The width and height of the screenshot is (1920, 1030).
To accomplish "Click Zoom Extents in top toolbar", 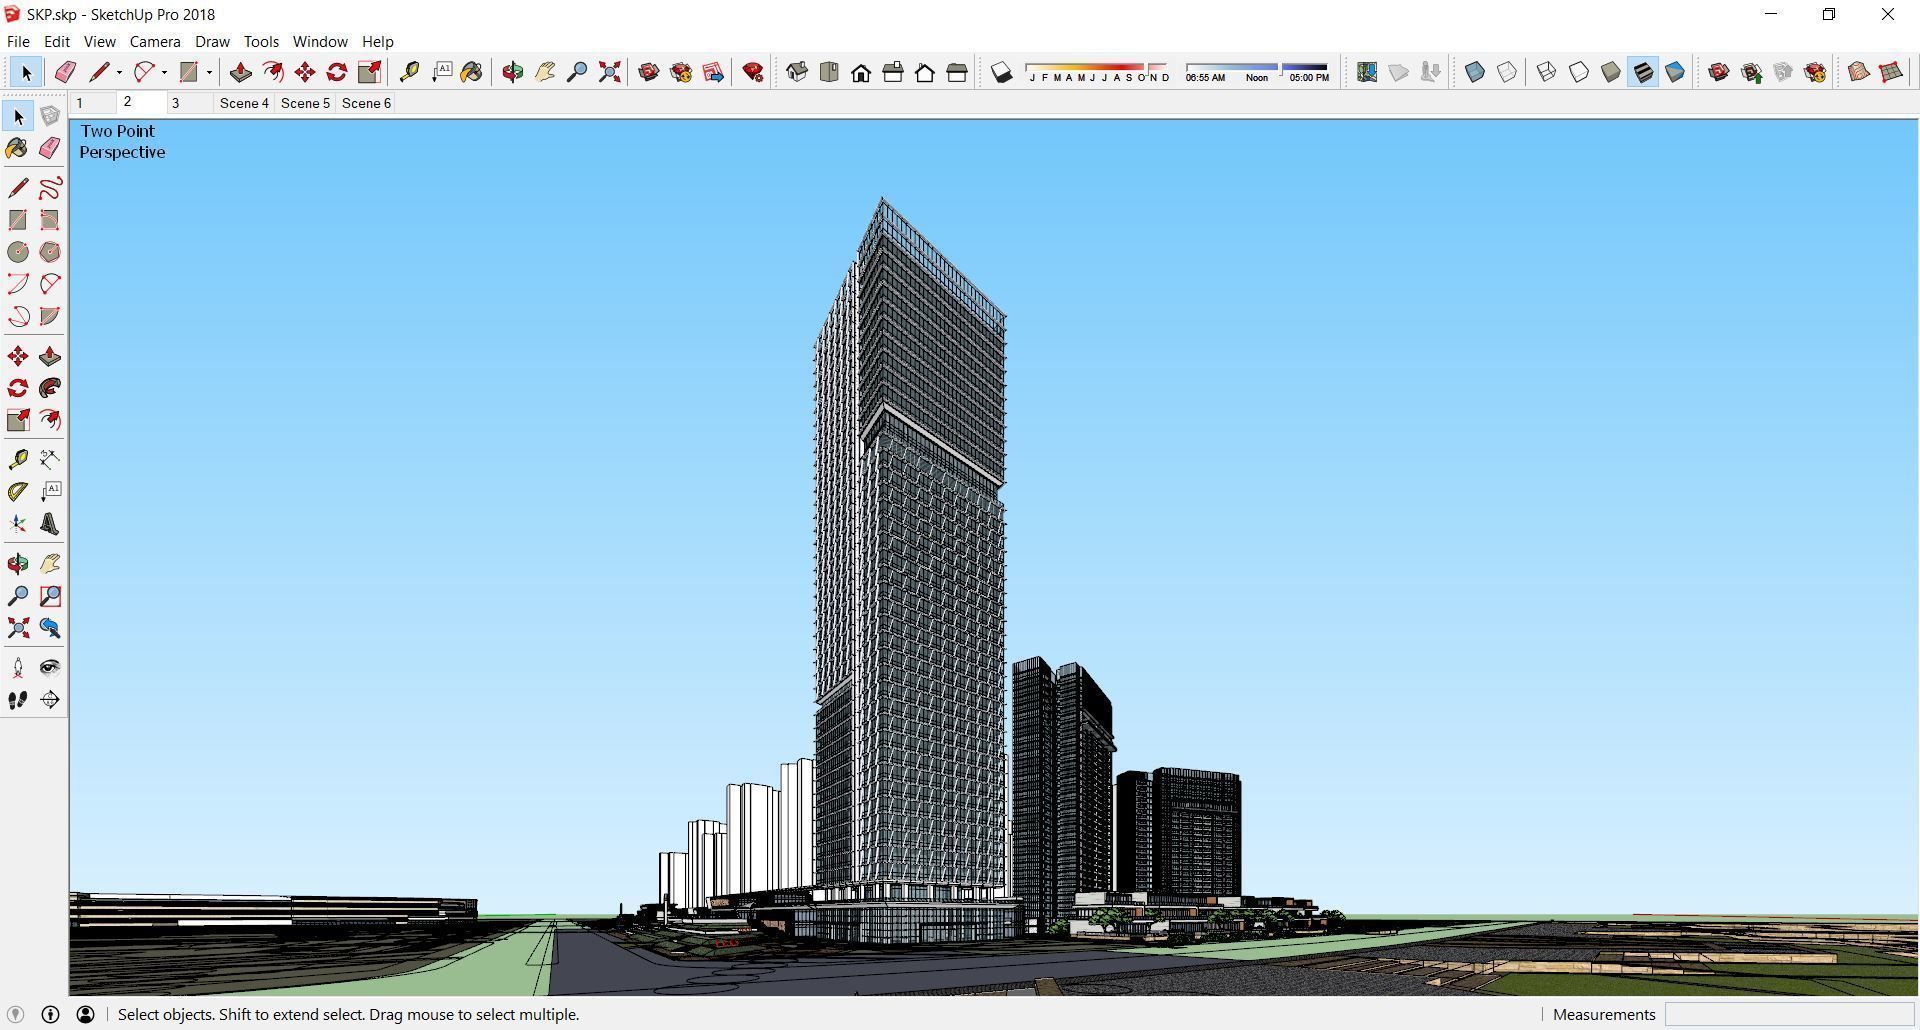I will [x=609, y=72].
